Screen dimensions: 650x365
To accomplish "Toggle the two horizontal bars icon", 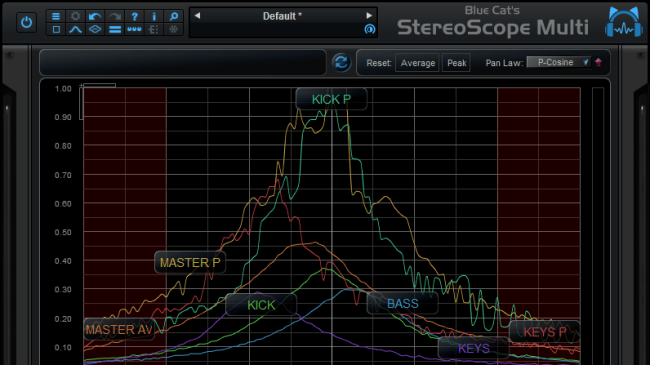I will (x=115, y=29).
